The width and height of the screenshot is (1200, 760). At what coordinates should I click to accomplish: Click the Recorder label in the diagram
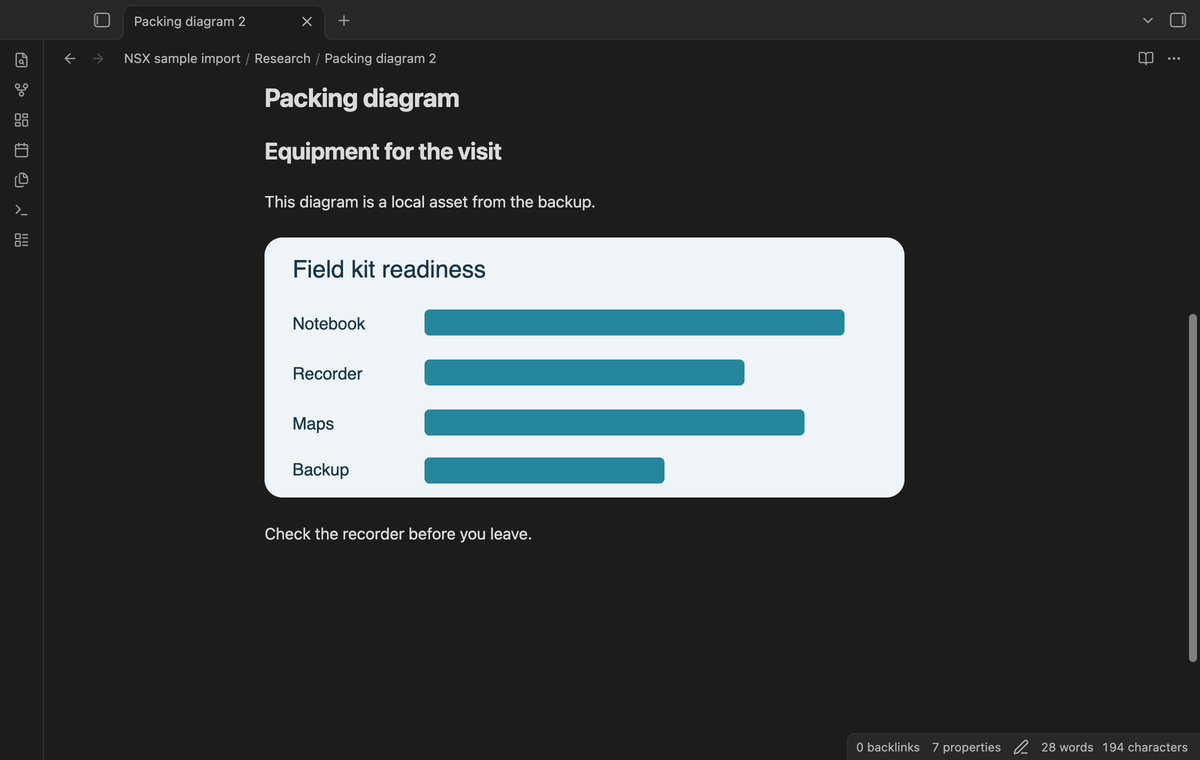(x=327, y=374)
